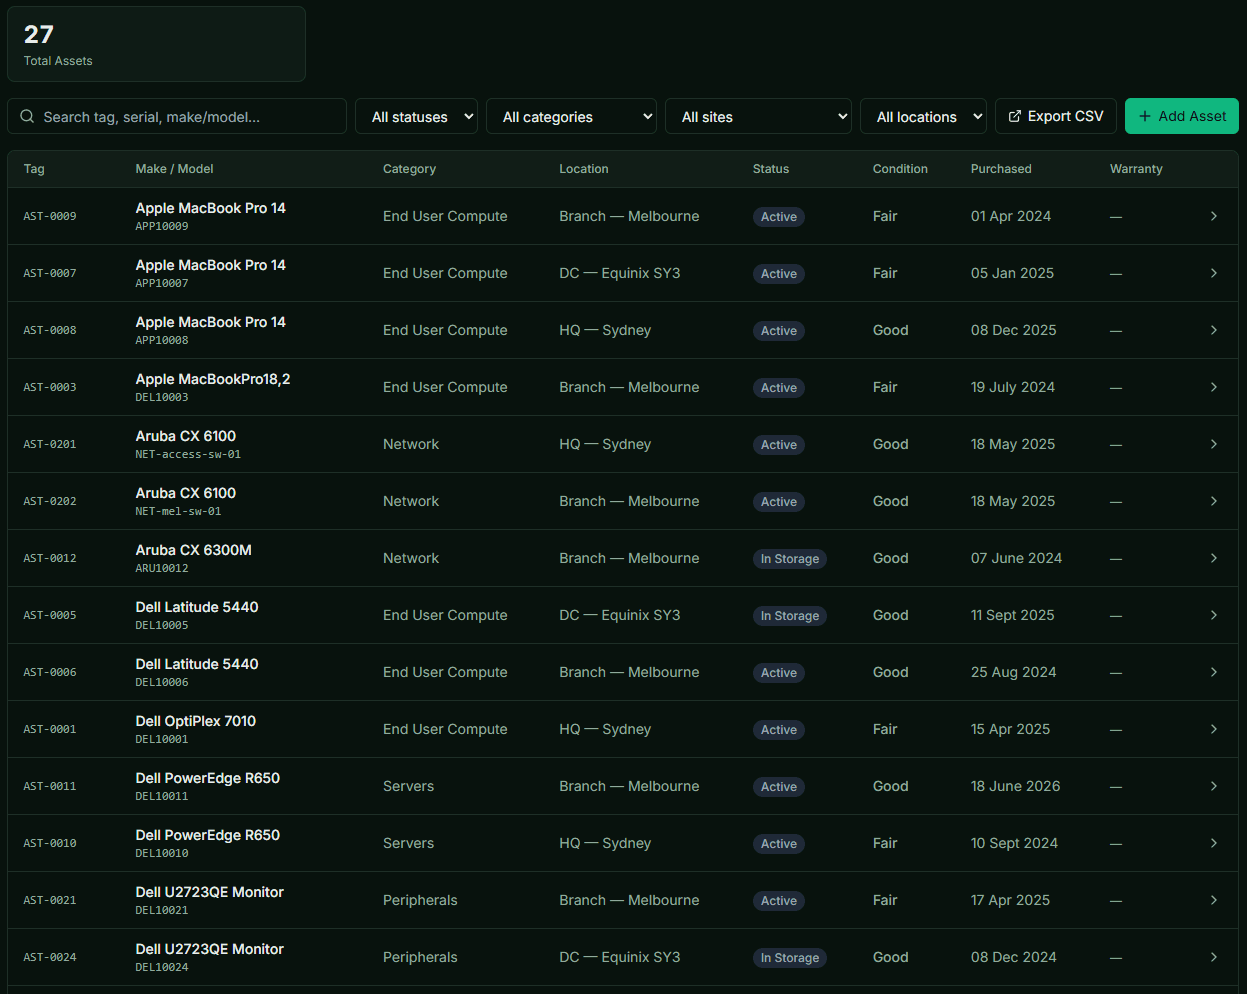Click the Add Asset button
Image resolution: width=1247 pixels, height=994 pixels.
1182,117
